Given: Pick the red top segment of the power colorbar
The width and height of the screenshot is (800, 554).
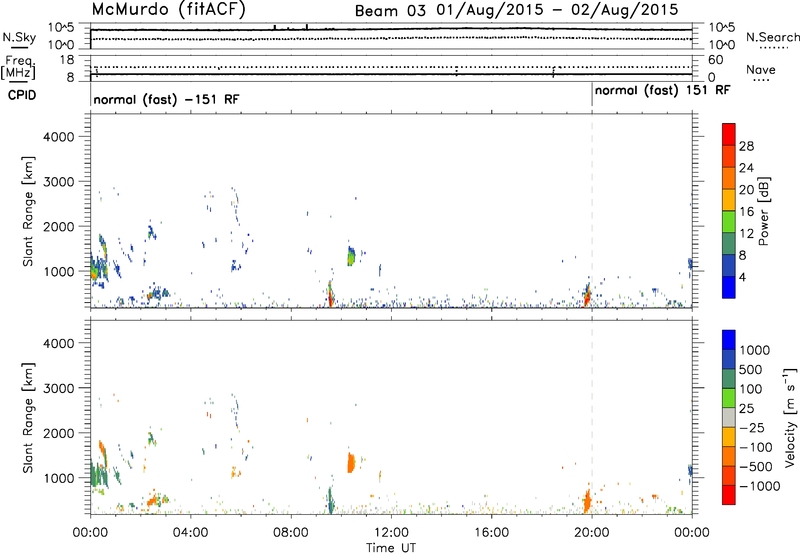Looking at the screenshot, I should 729,134.
